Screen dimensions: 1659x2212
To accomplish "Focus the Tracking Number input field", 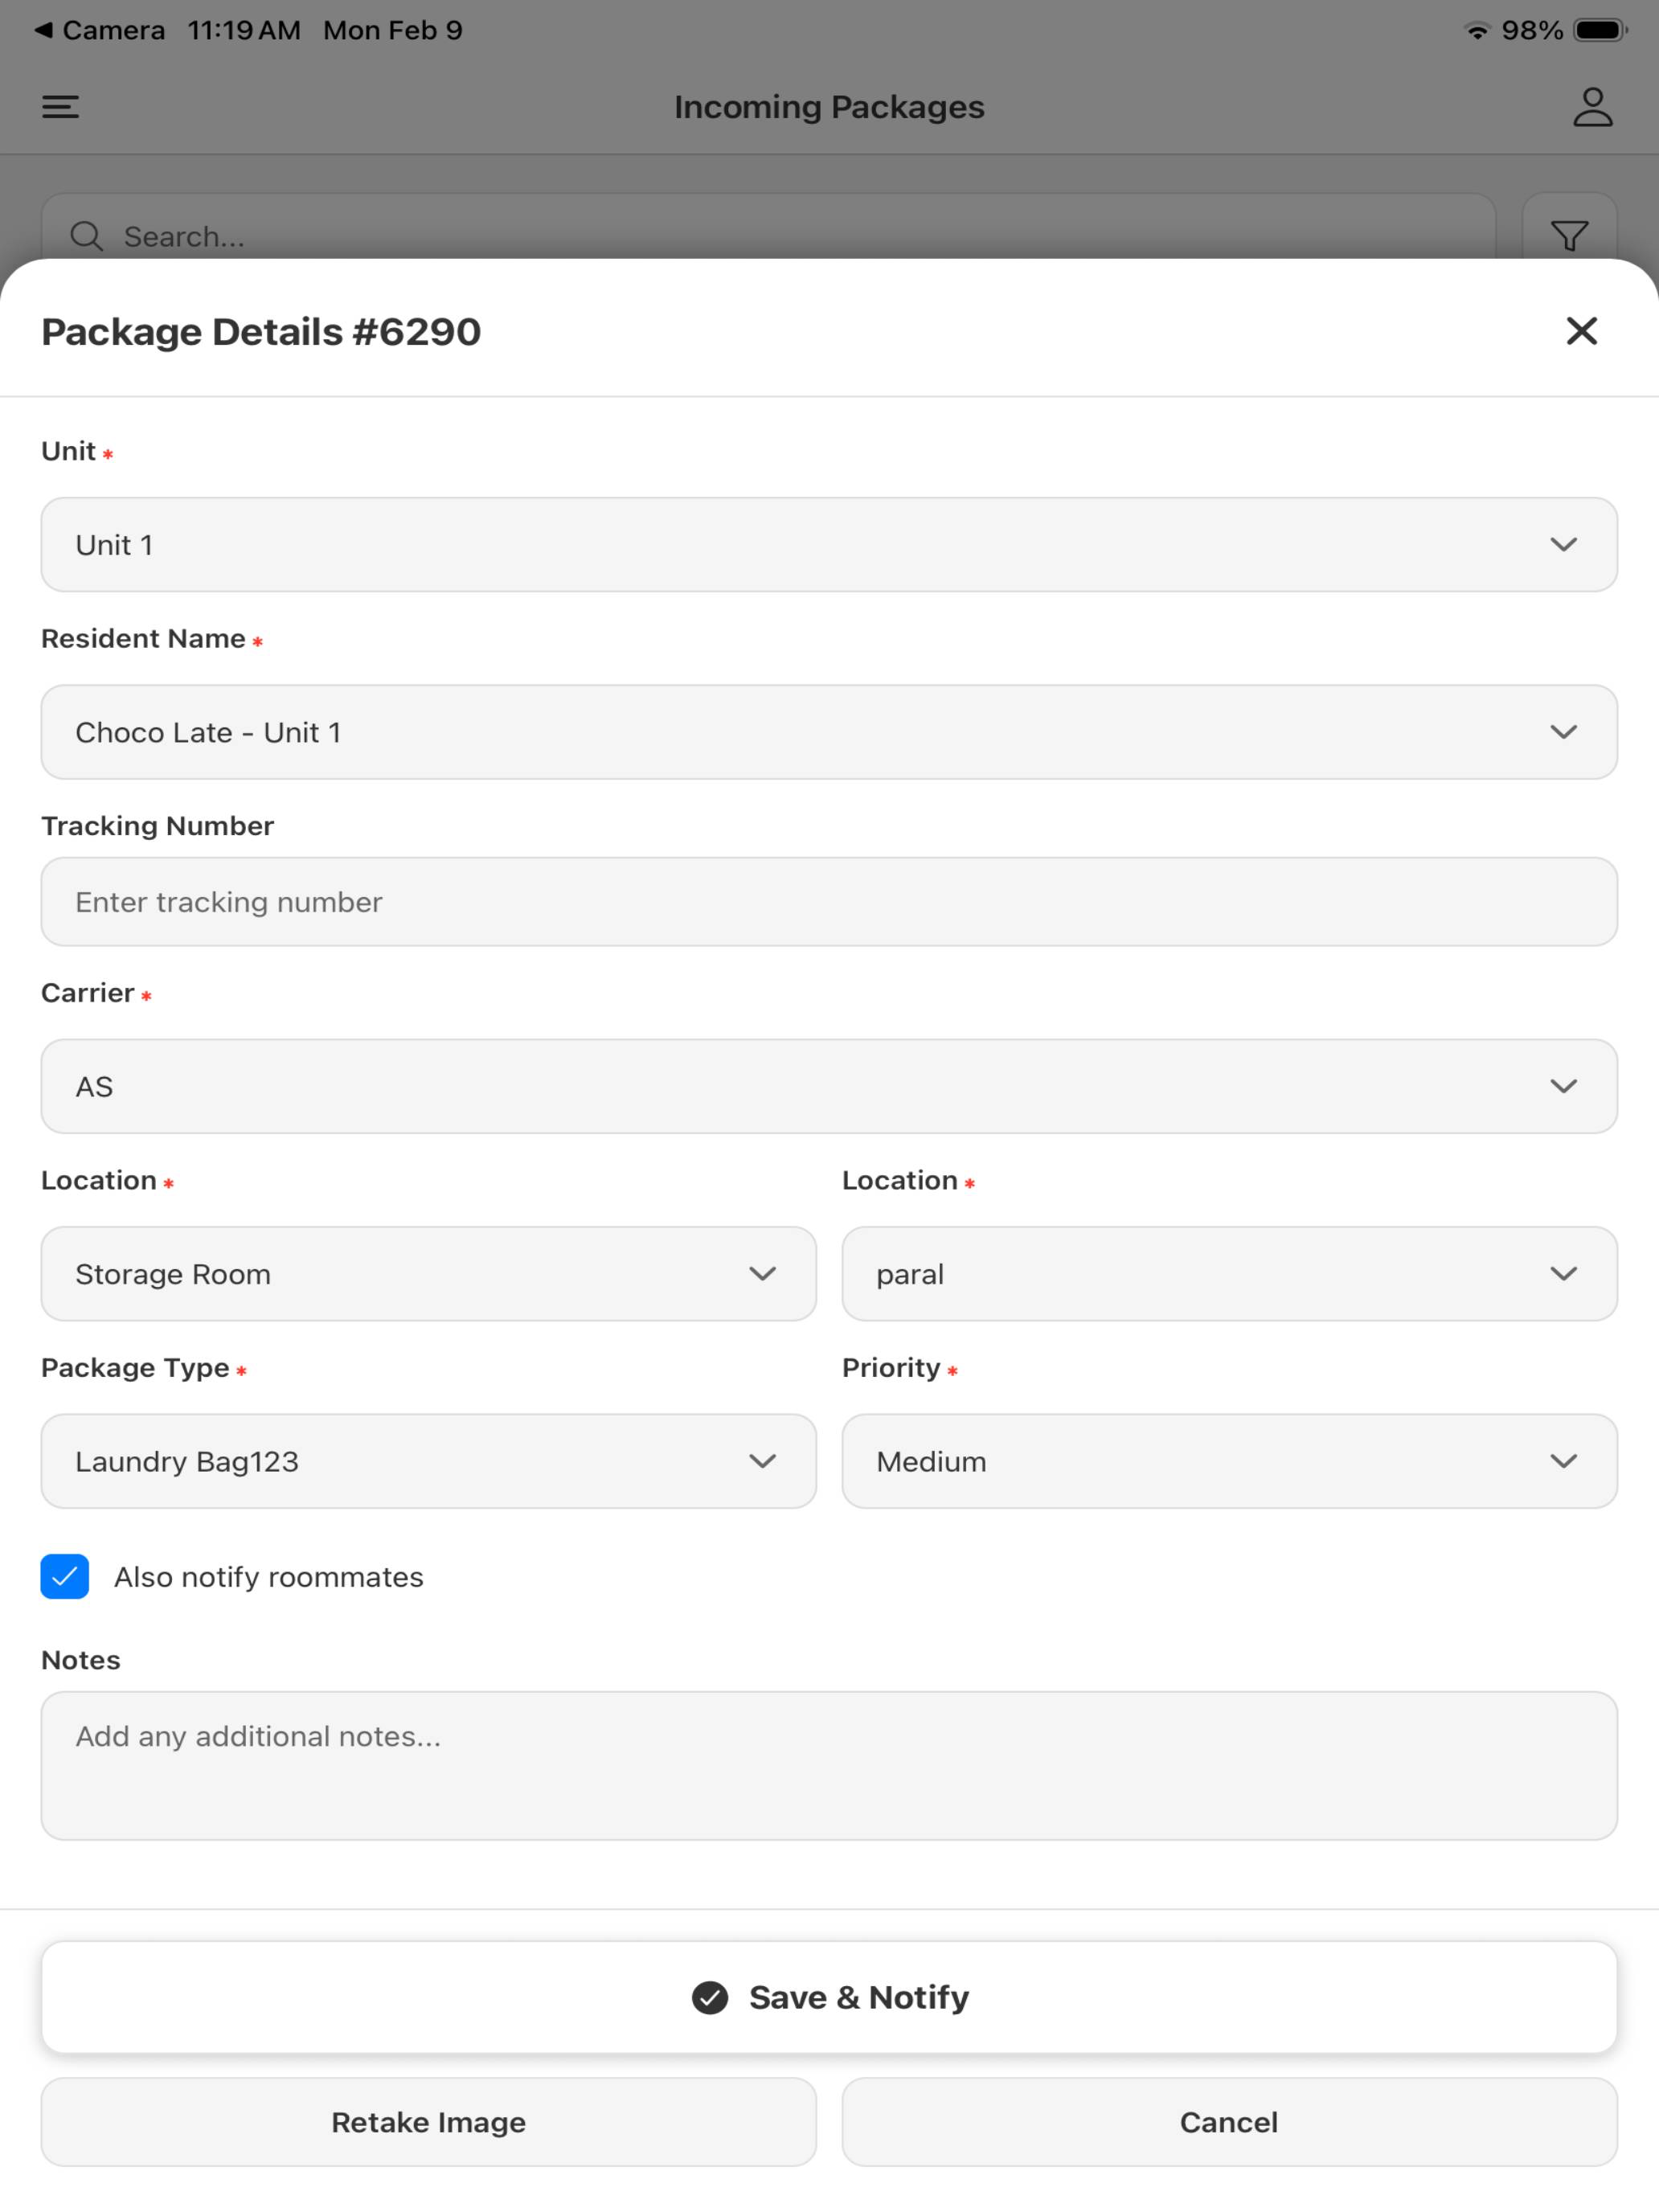I will tap(829, 901).
